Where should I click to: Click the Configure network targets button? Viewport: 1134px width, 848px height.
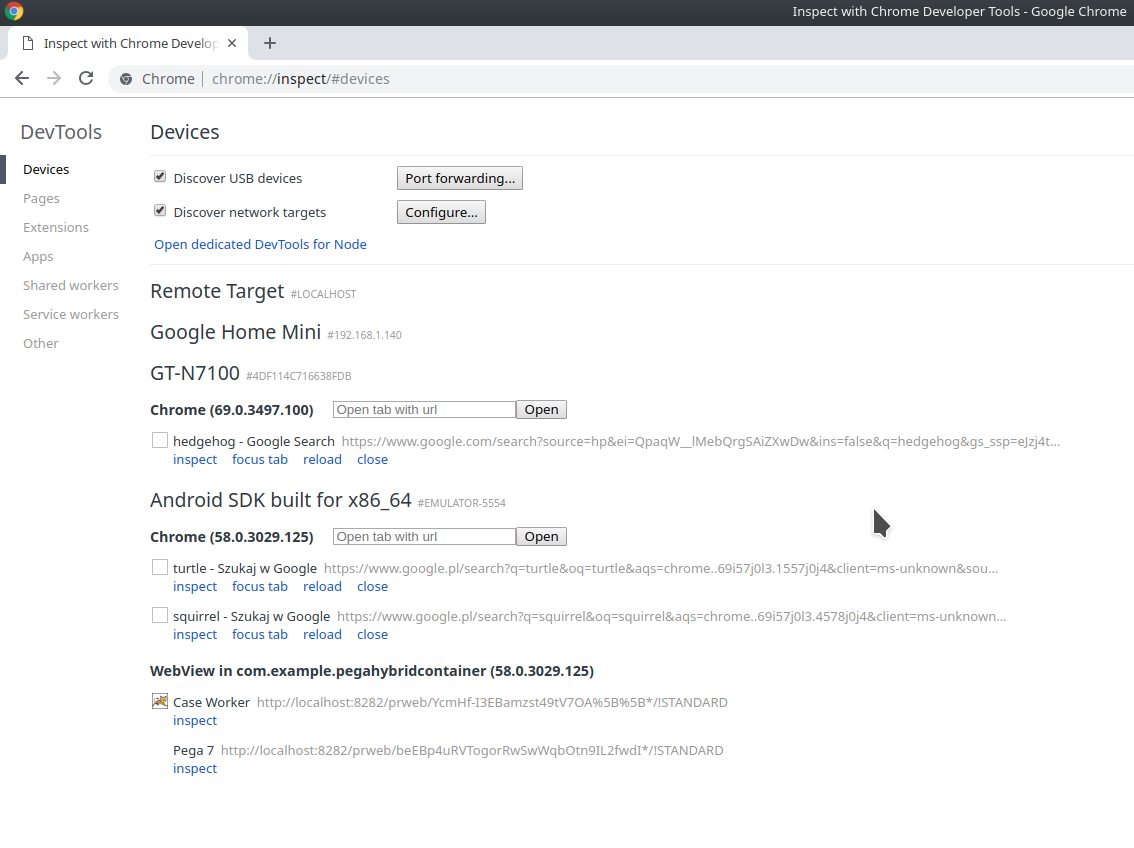pos(441,212)
